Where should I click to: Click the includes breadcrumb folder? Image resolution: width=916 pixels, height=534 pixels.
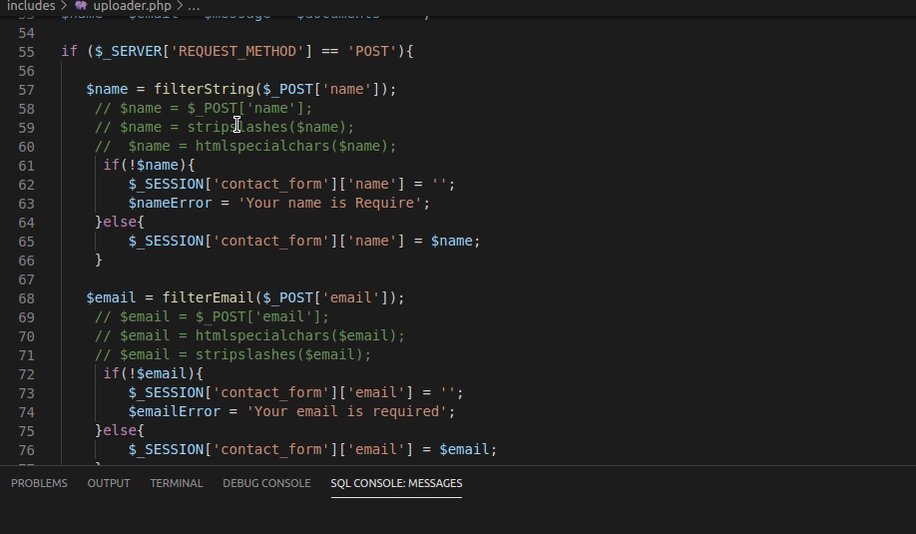(31, 6)
